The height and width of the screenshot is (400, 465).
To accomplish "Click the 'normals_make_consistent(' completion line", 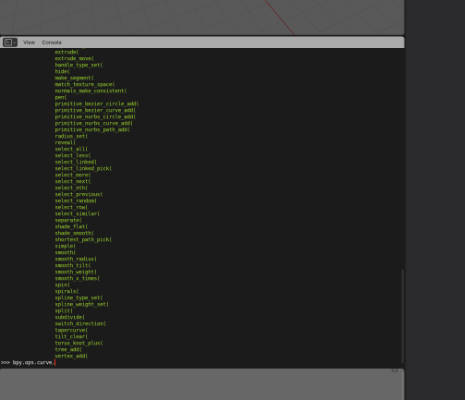I will [x=91, y=91].
